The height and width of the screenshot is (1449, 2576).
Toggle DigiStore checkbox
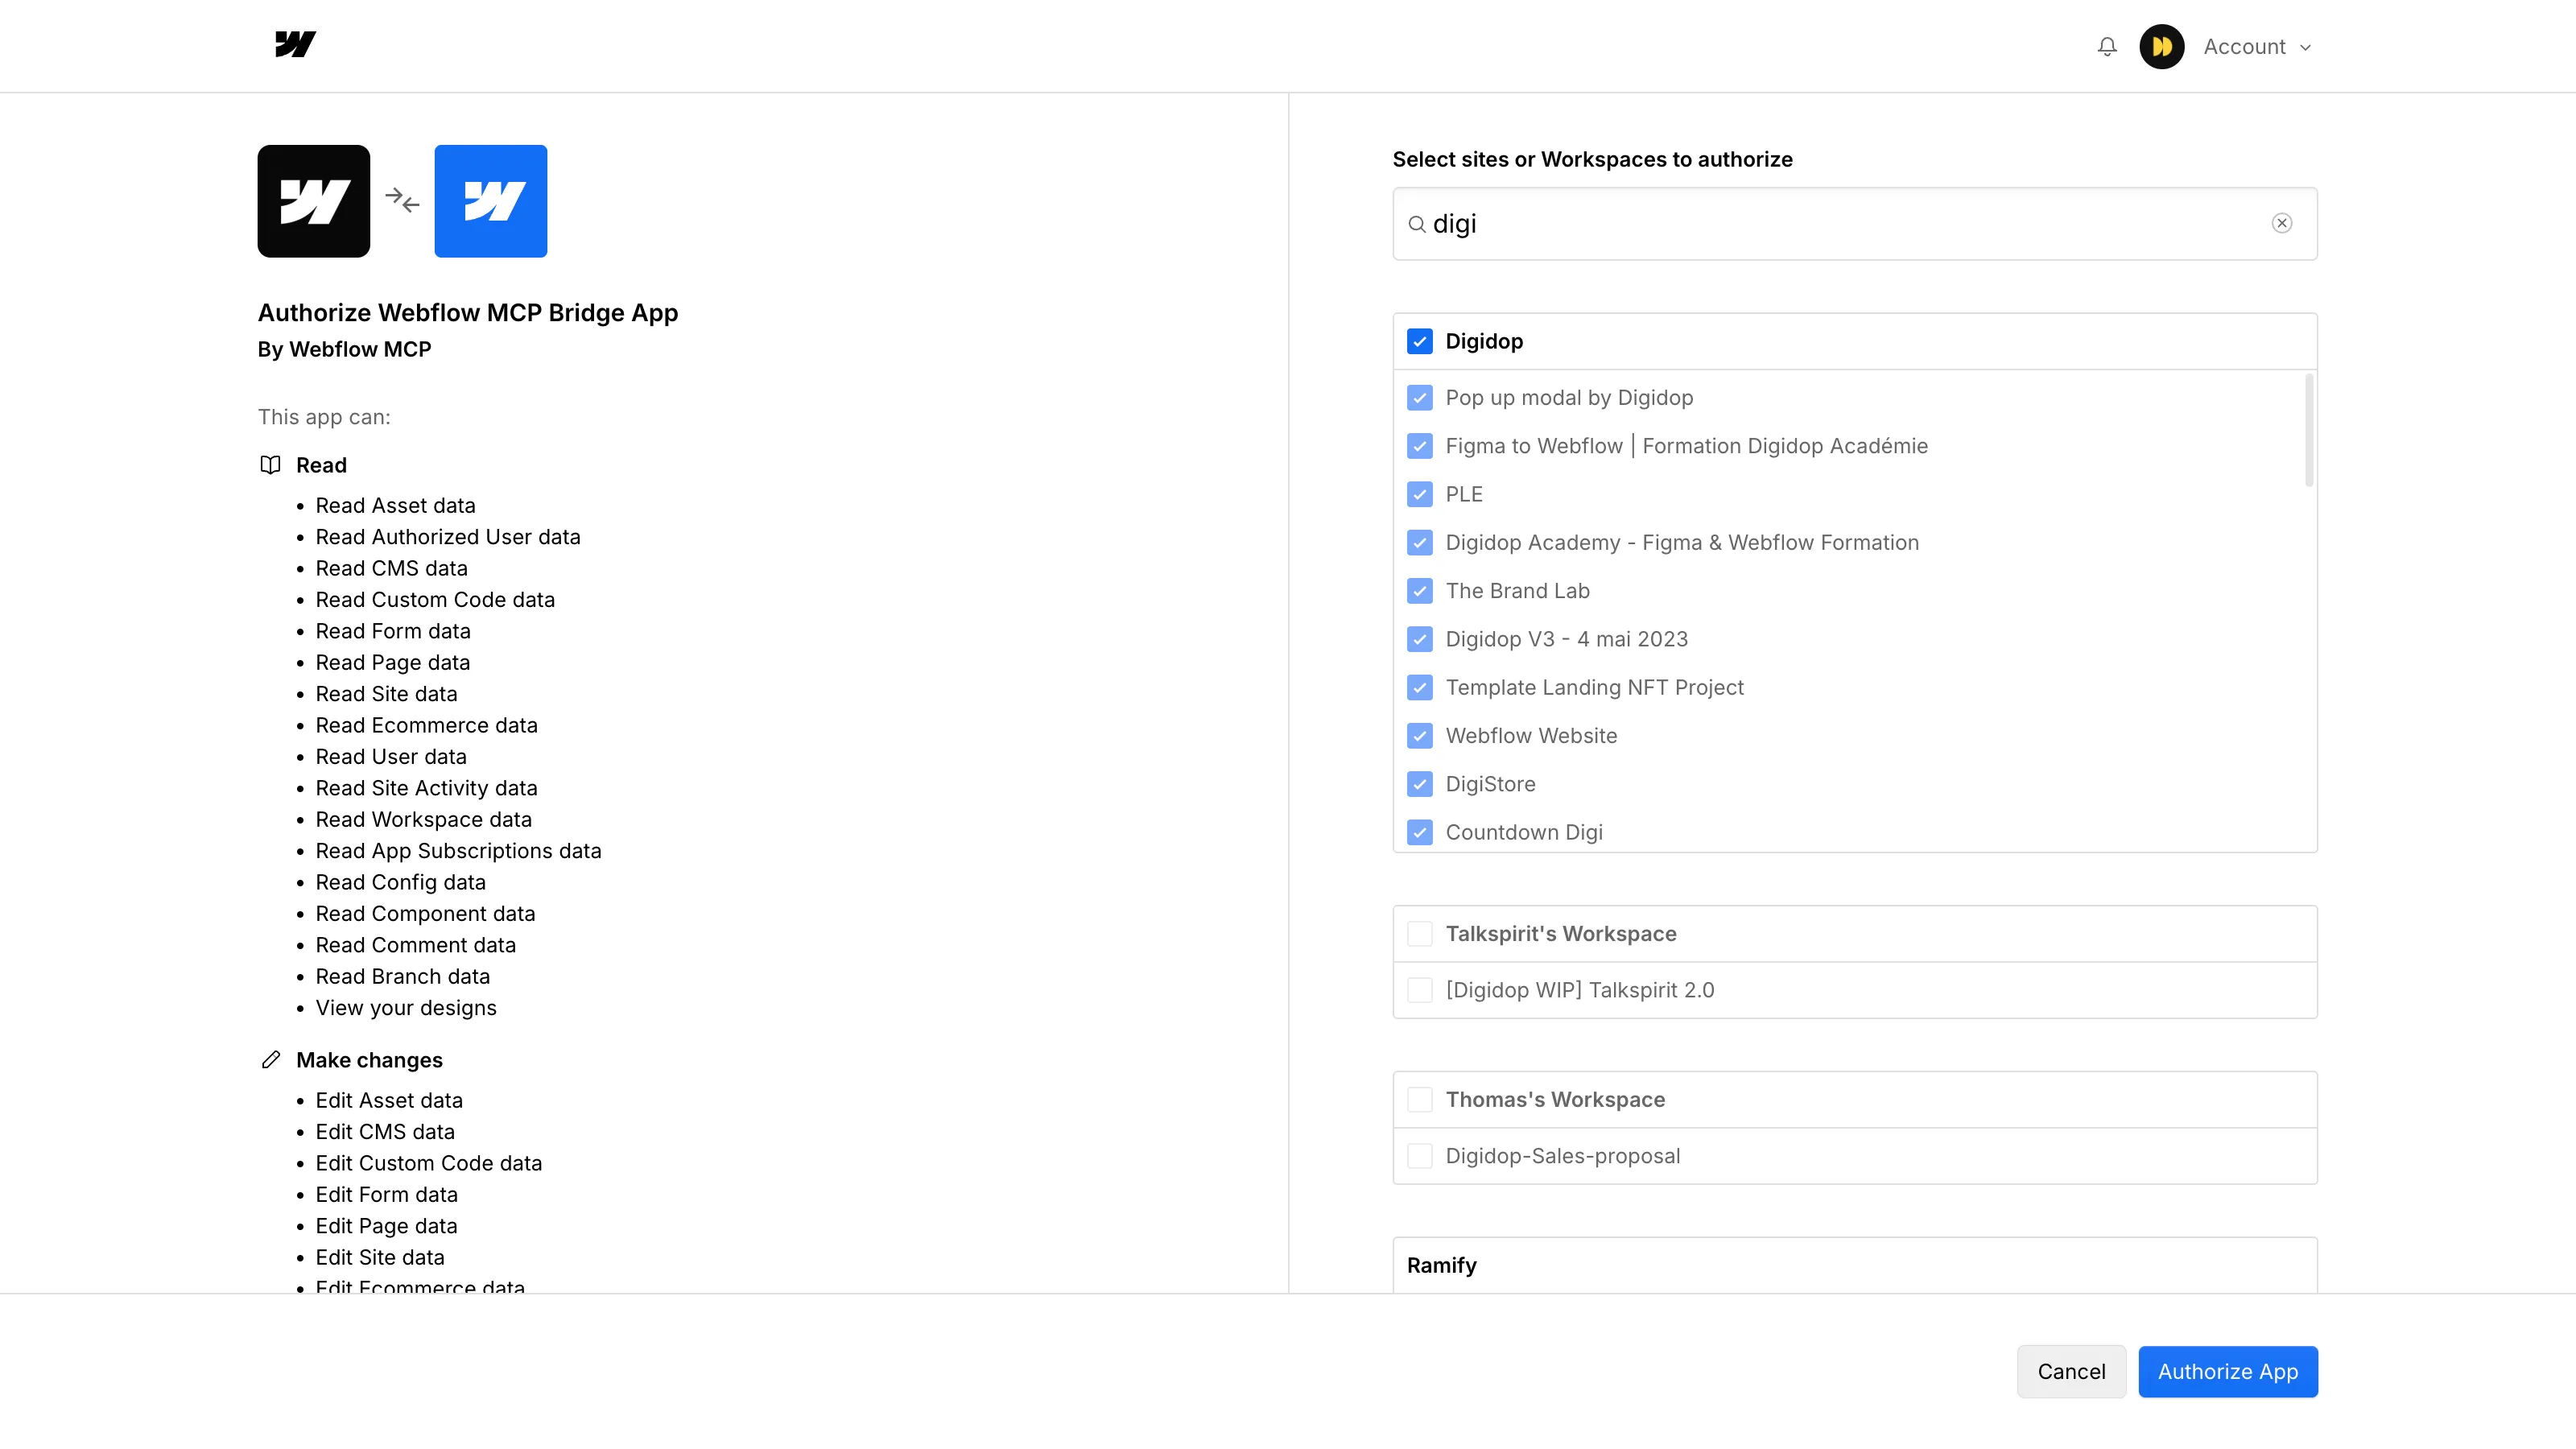pyautogui.click(x=1420, y=784)
